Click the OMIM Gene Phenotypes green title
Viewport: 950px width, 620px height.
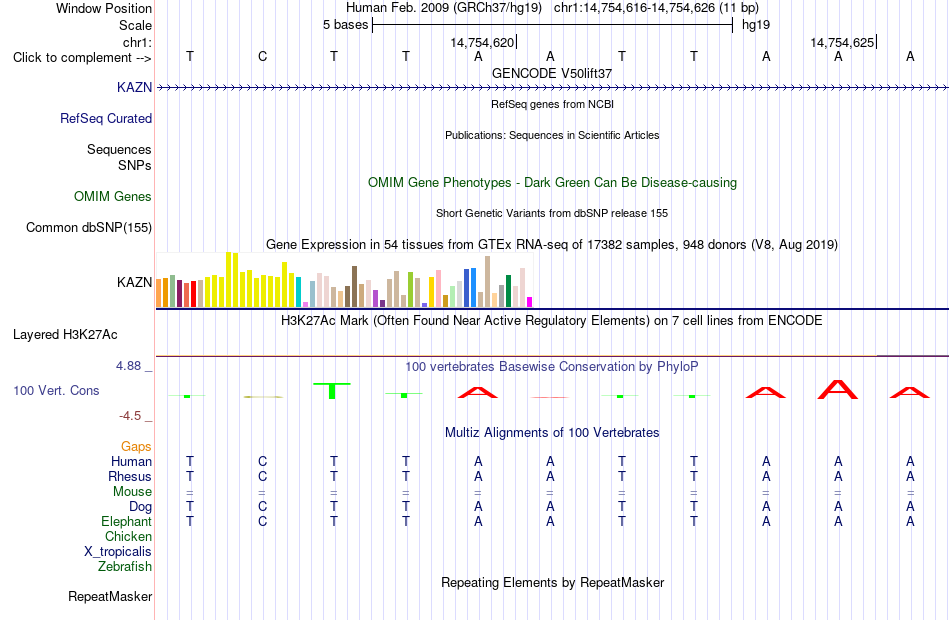[x=552, y=182]
